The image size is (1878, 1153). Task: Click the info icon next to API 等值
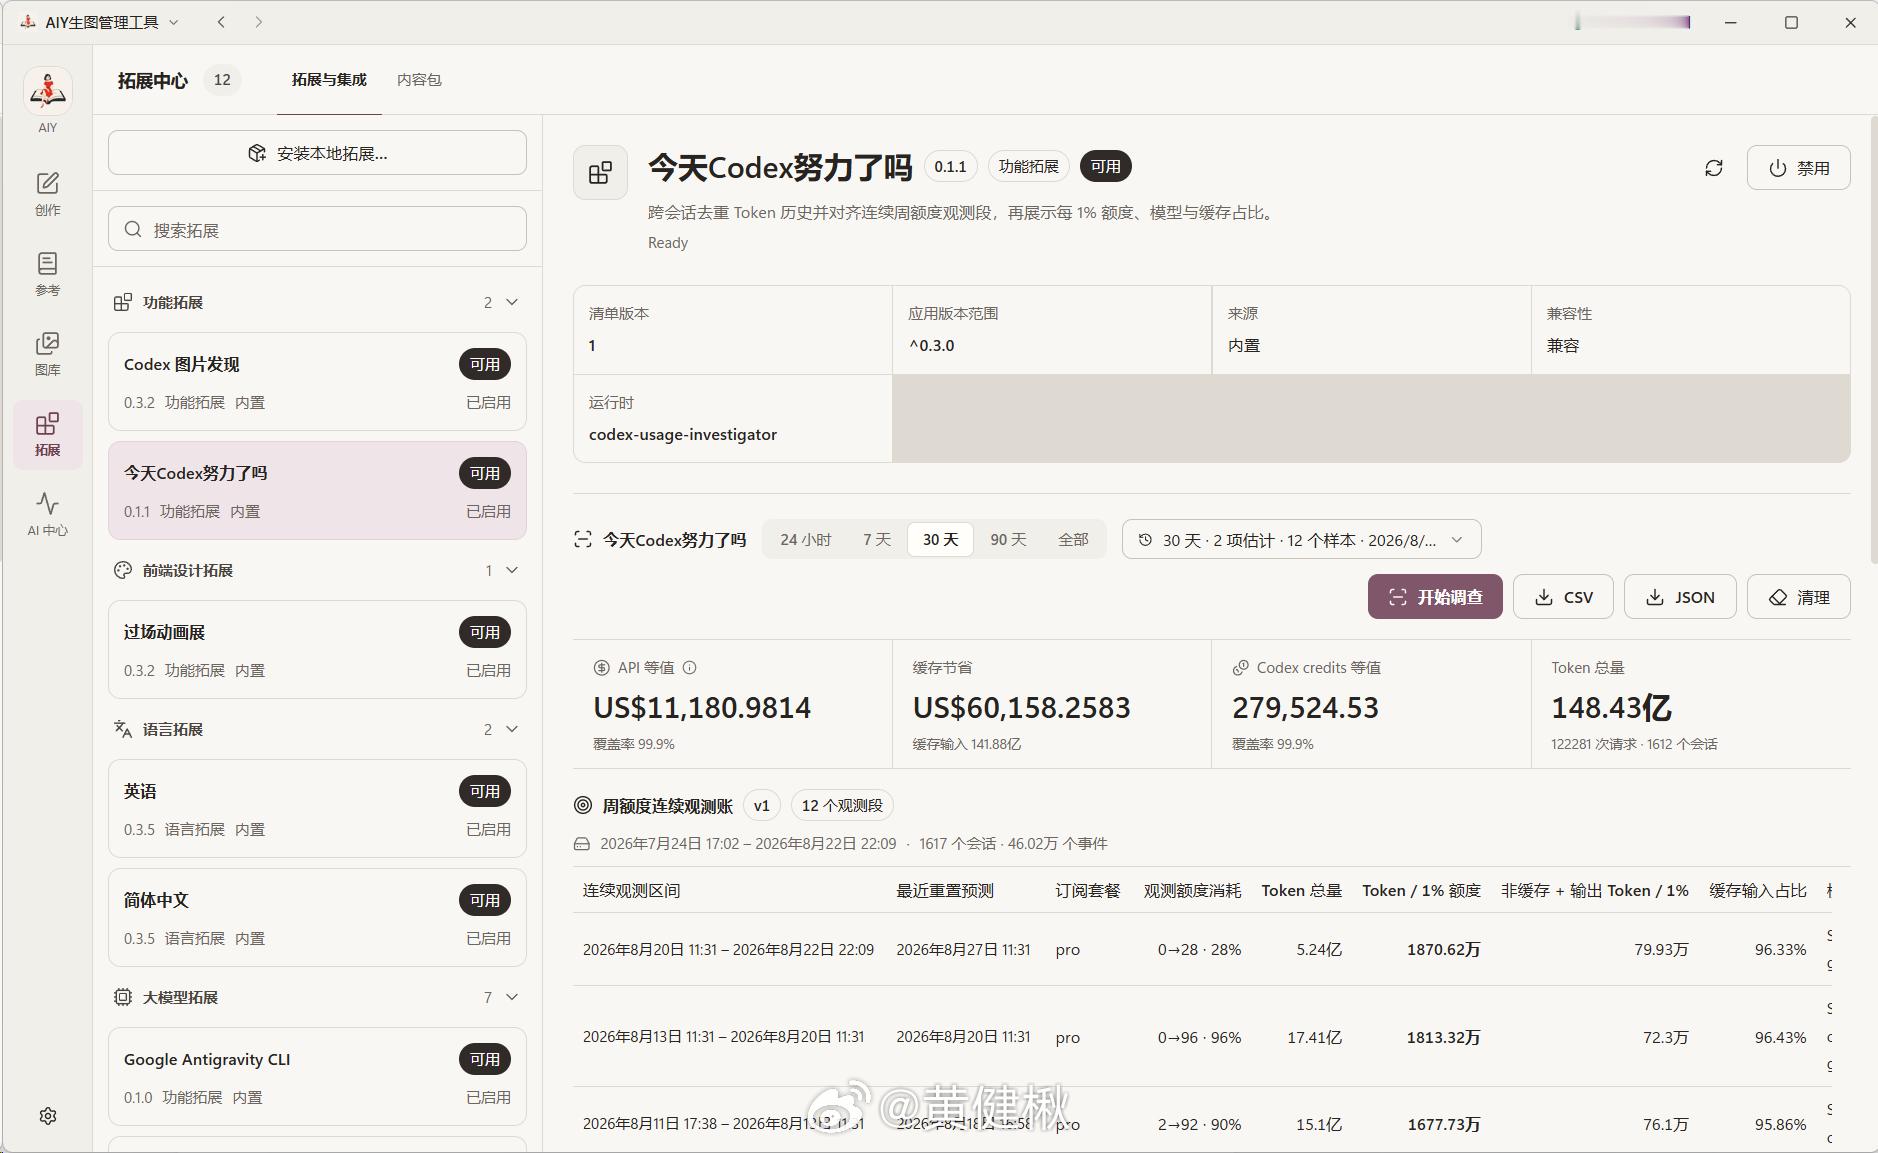pyautogui.click(x=689, y=667)
